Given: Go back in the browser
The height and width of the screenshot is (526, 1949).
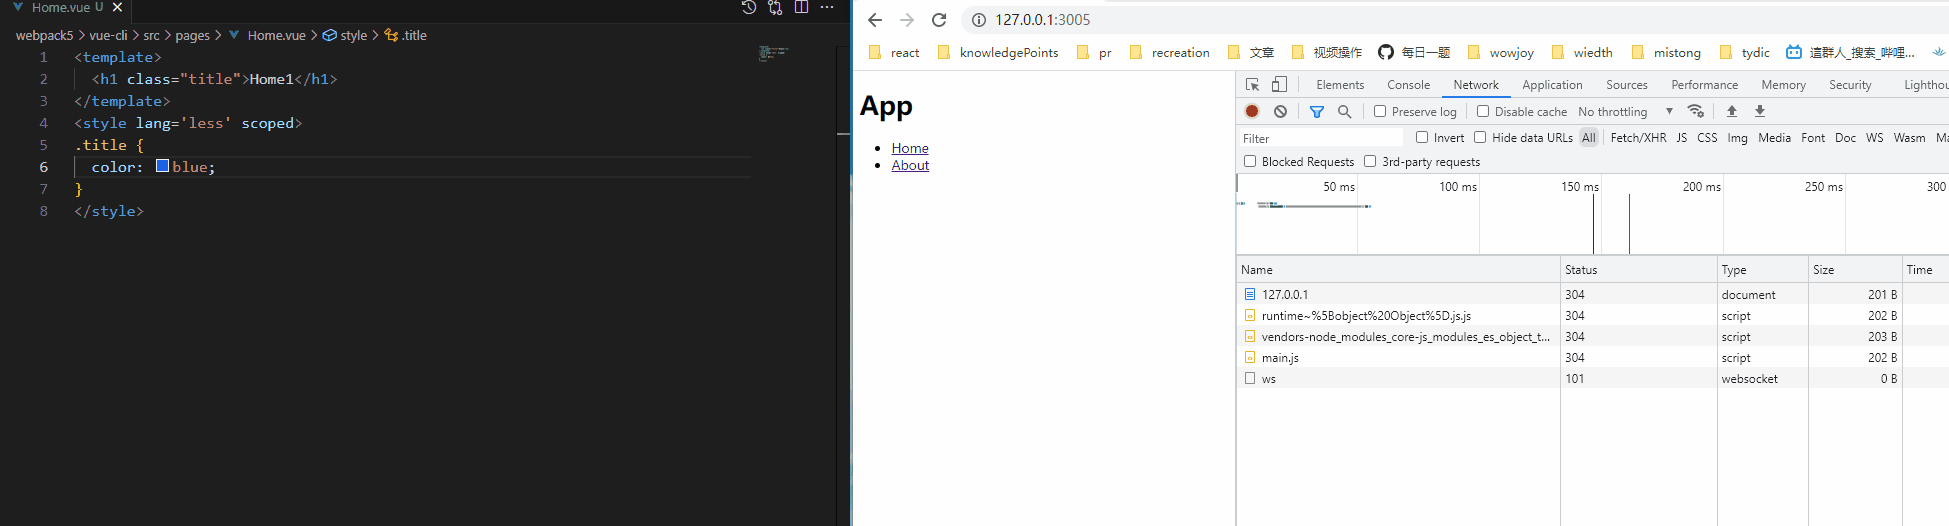Looking at the screenshot, I should pyautogui.click(x=875, y=20).
